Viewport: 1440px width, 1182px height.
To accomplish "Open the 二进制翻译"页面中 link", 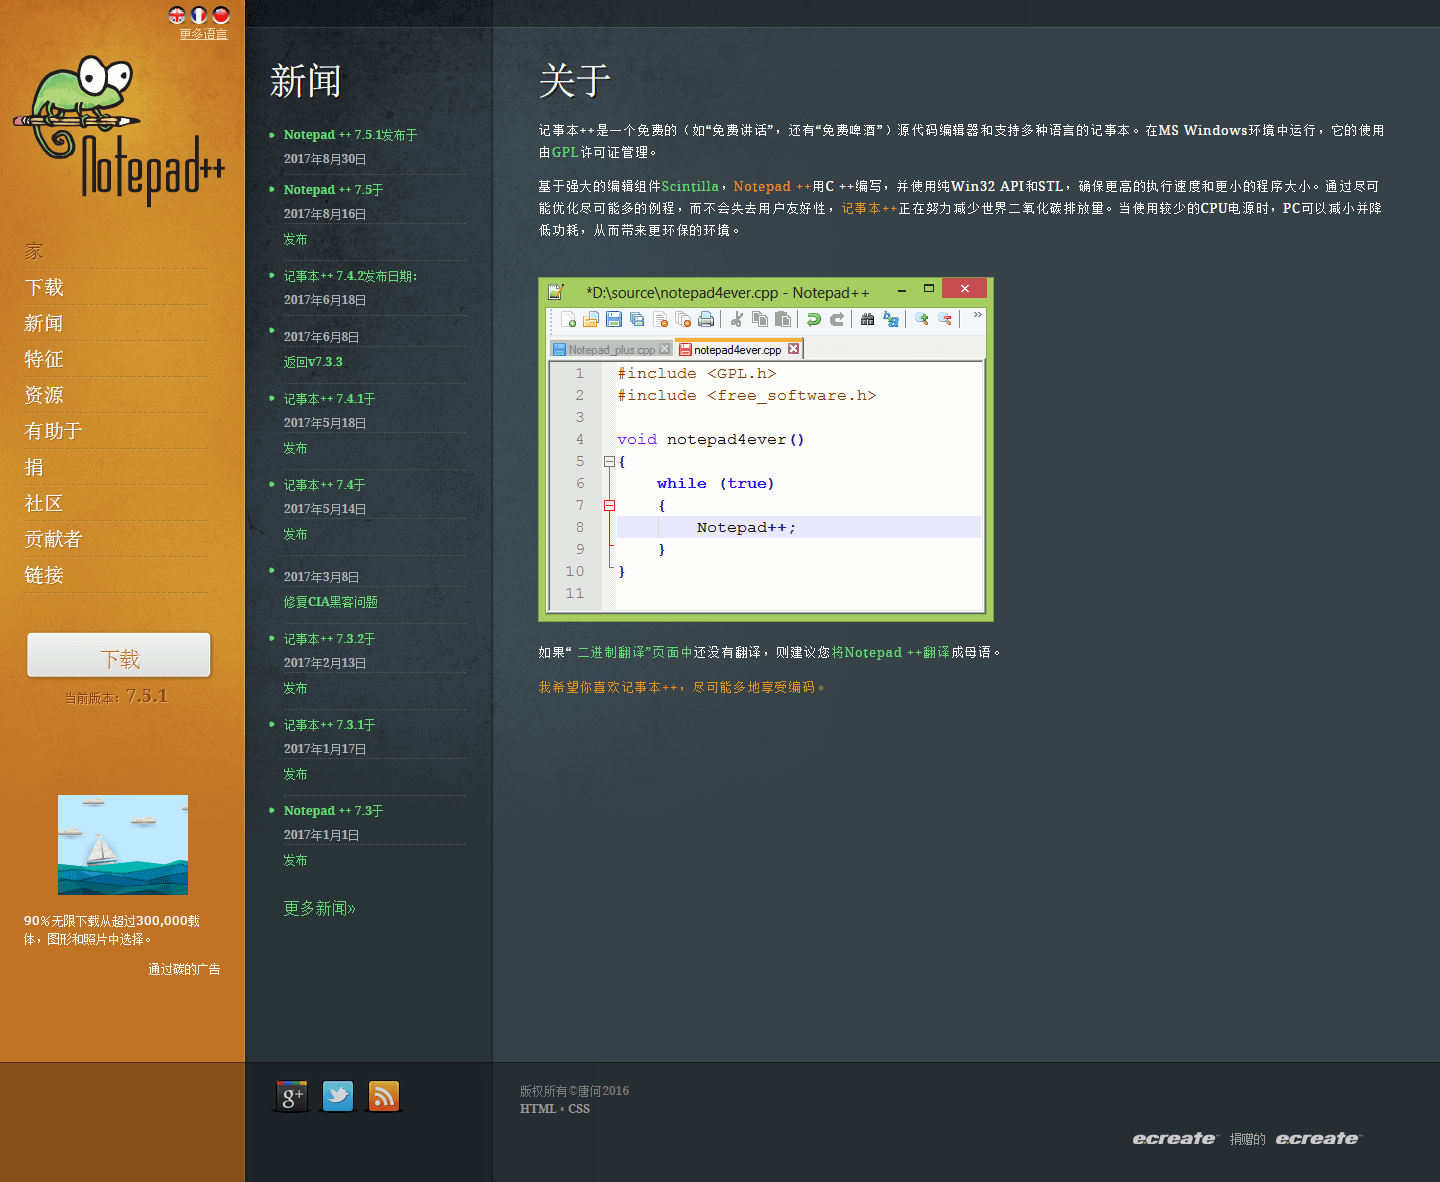I will coord(635,652).
